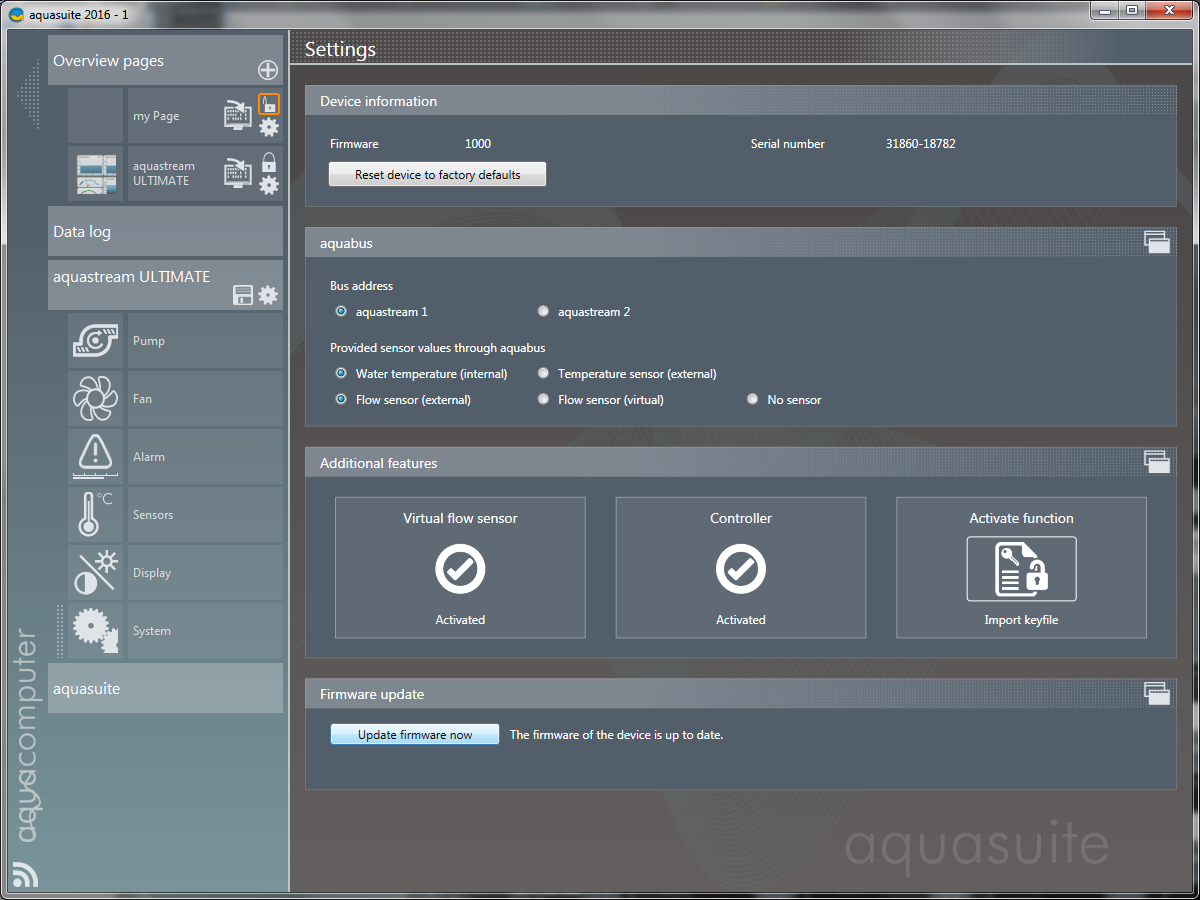Open the System menu entry
The height and width of the screenshot is (900, 1200).
click(205, 631)
